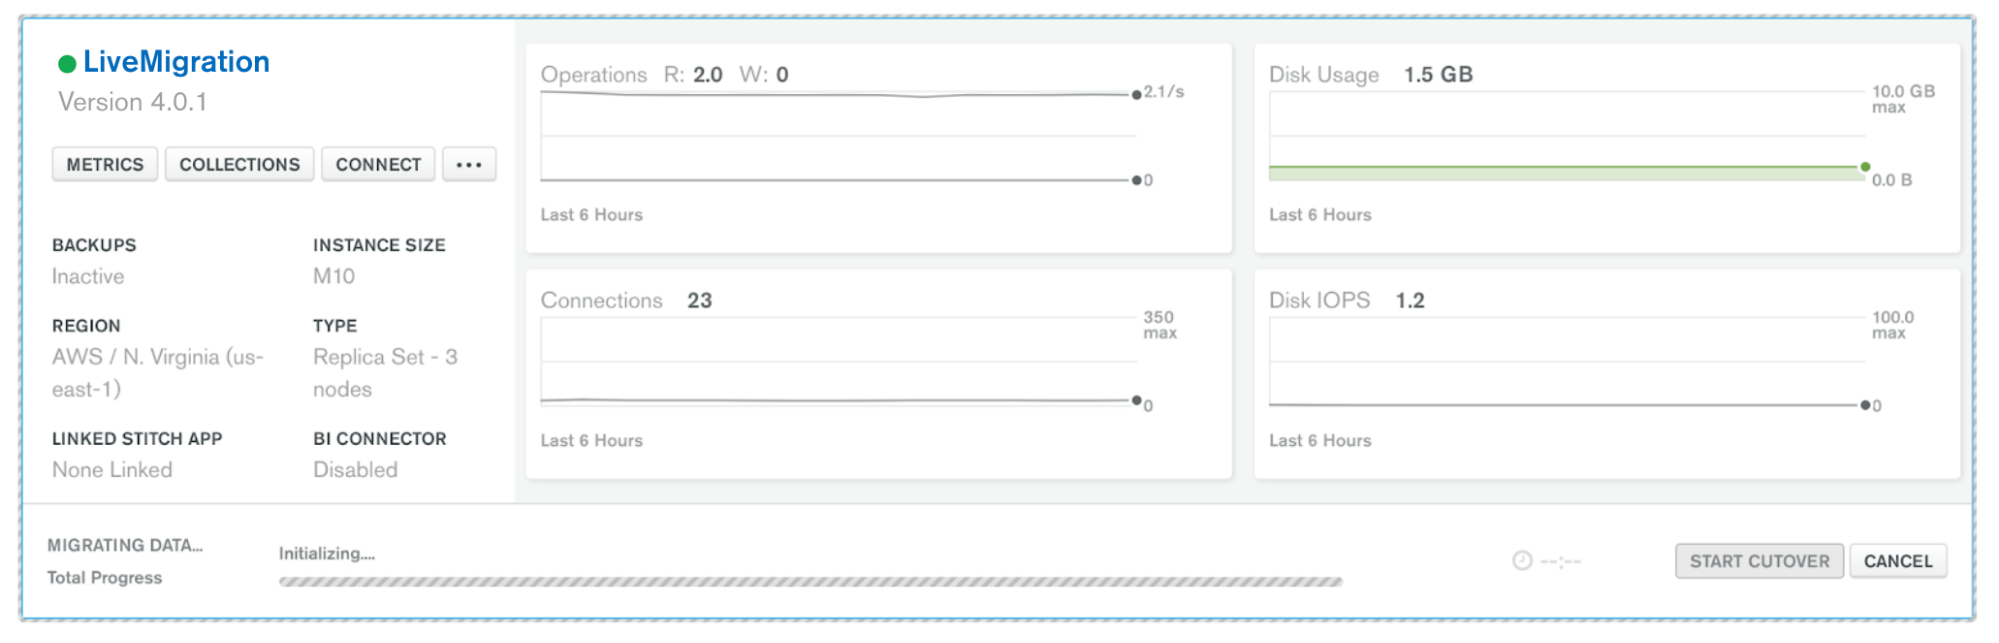Click the green Disk Usage data point
The image size is (1999, 643).
pyautogui.click(x=1865, y=167)
